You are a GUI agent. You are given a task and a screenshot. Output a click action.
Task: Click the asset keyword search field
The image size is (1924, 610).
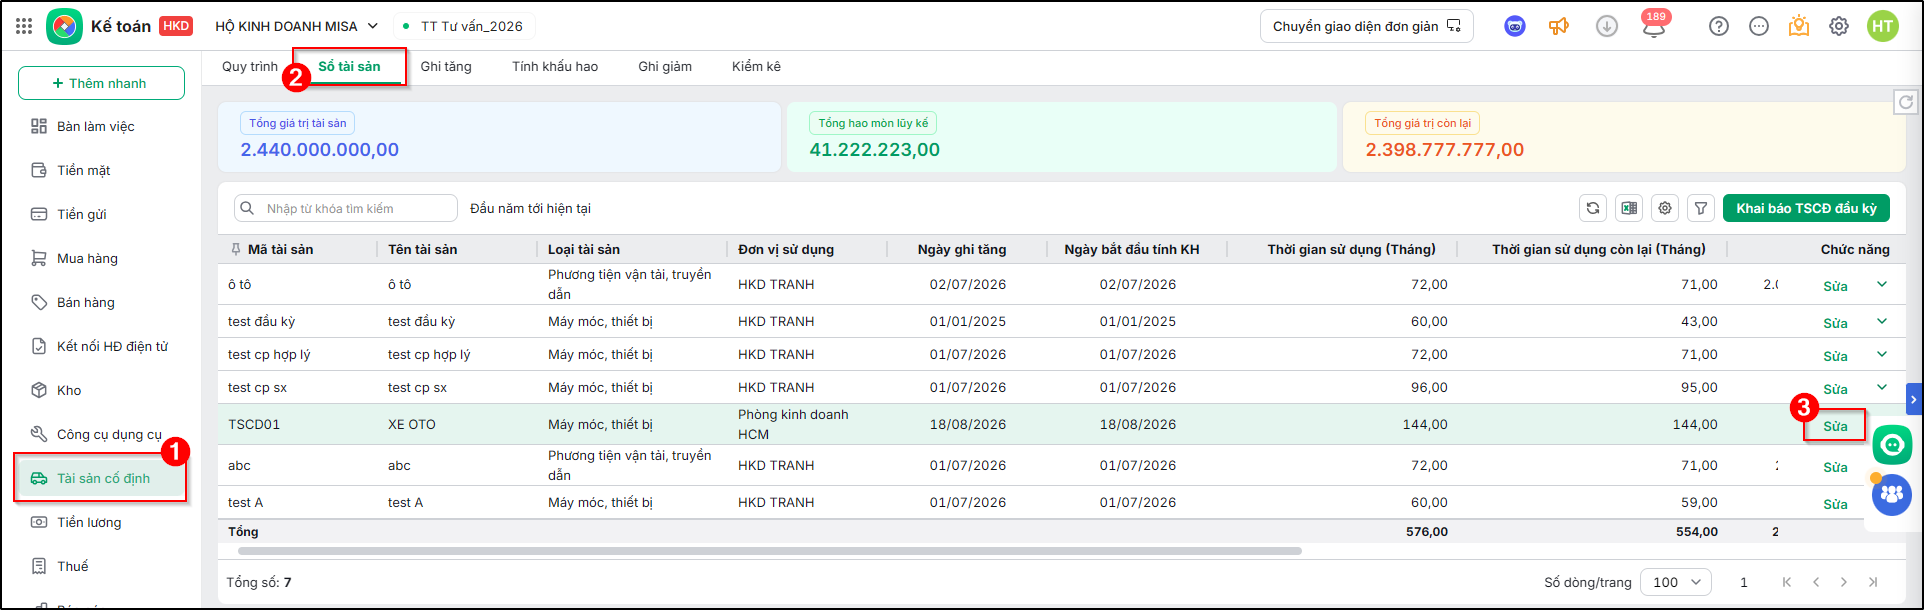346,208
